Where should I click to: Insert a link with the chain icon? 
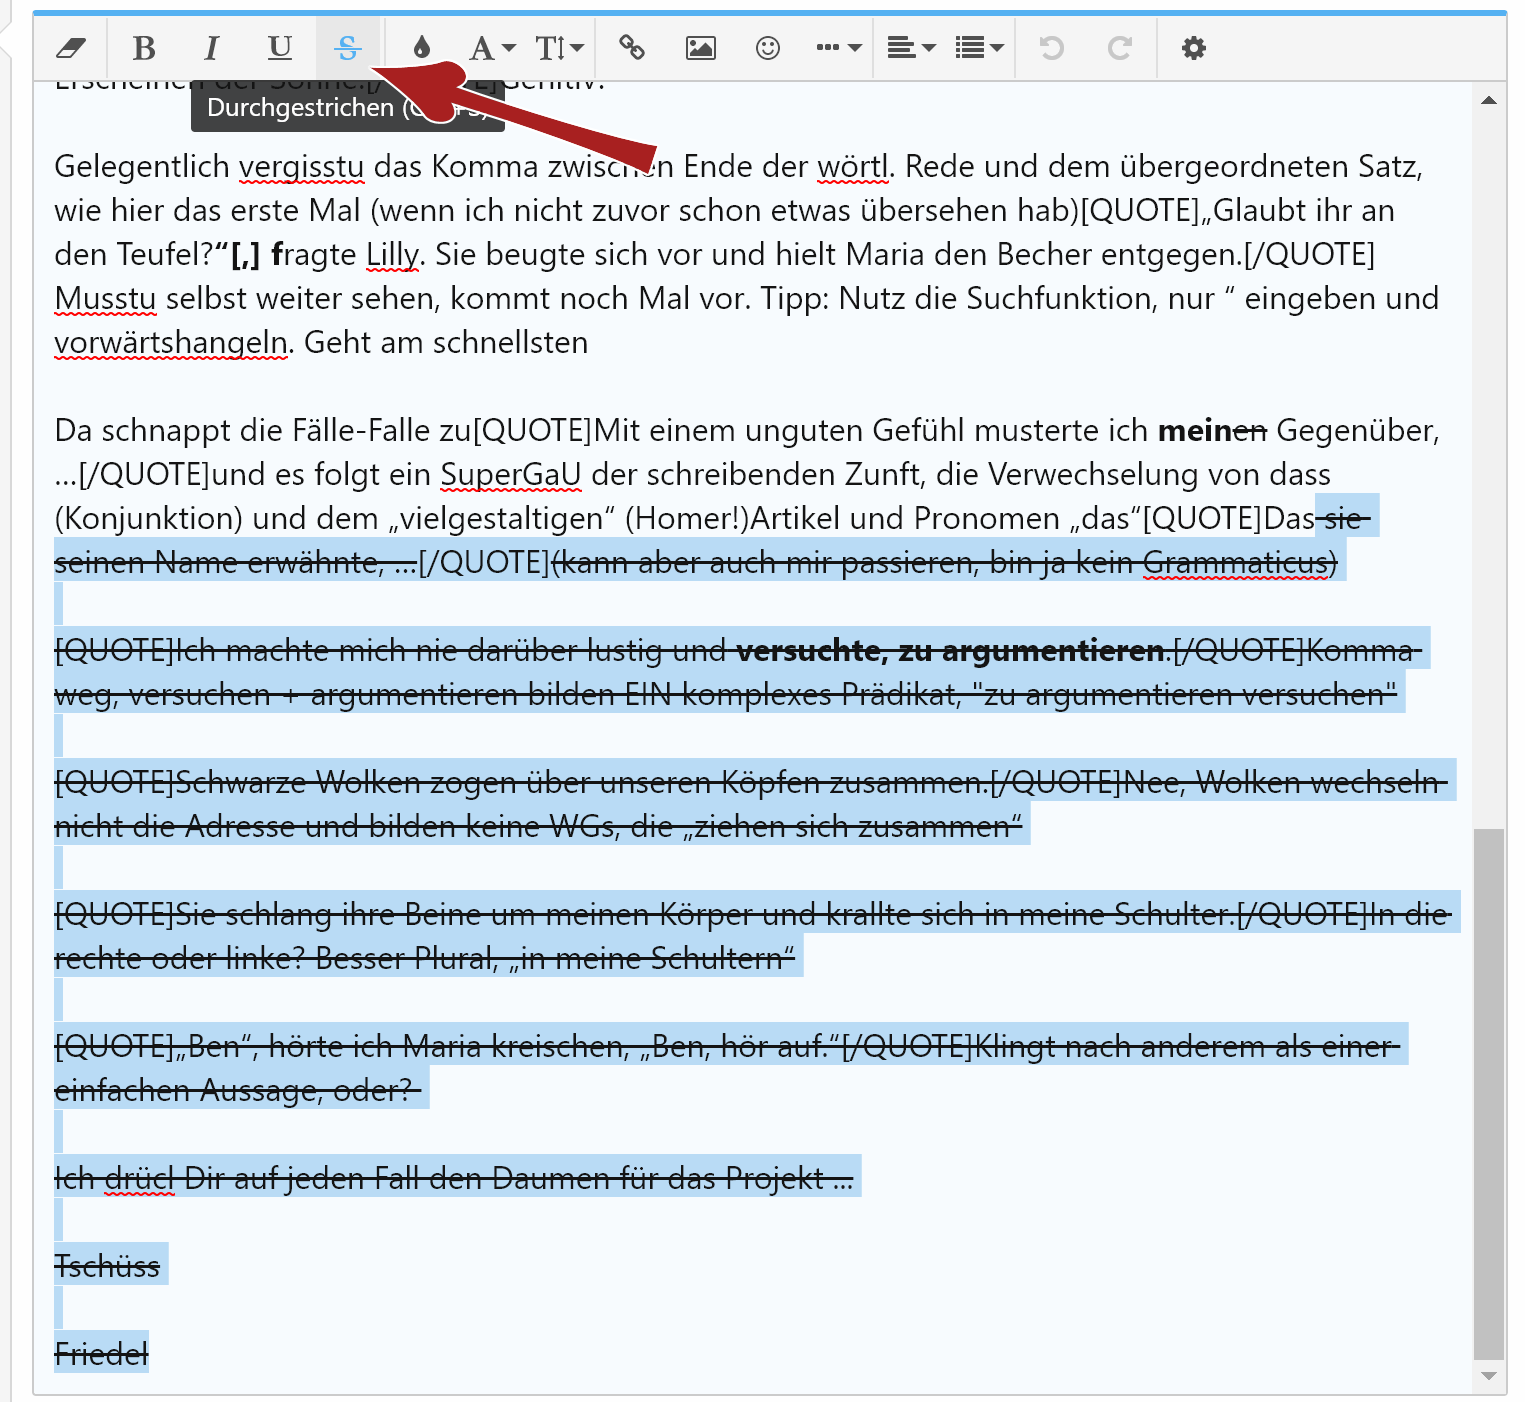click(x=632, y=47)
